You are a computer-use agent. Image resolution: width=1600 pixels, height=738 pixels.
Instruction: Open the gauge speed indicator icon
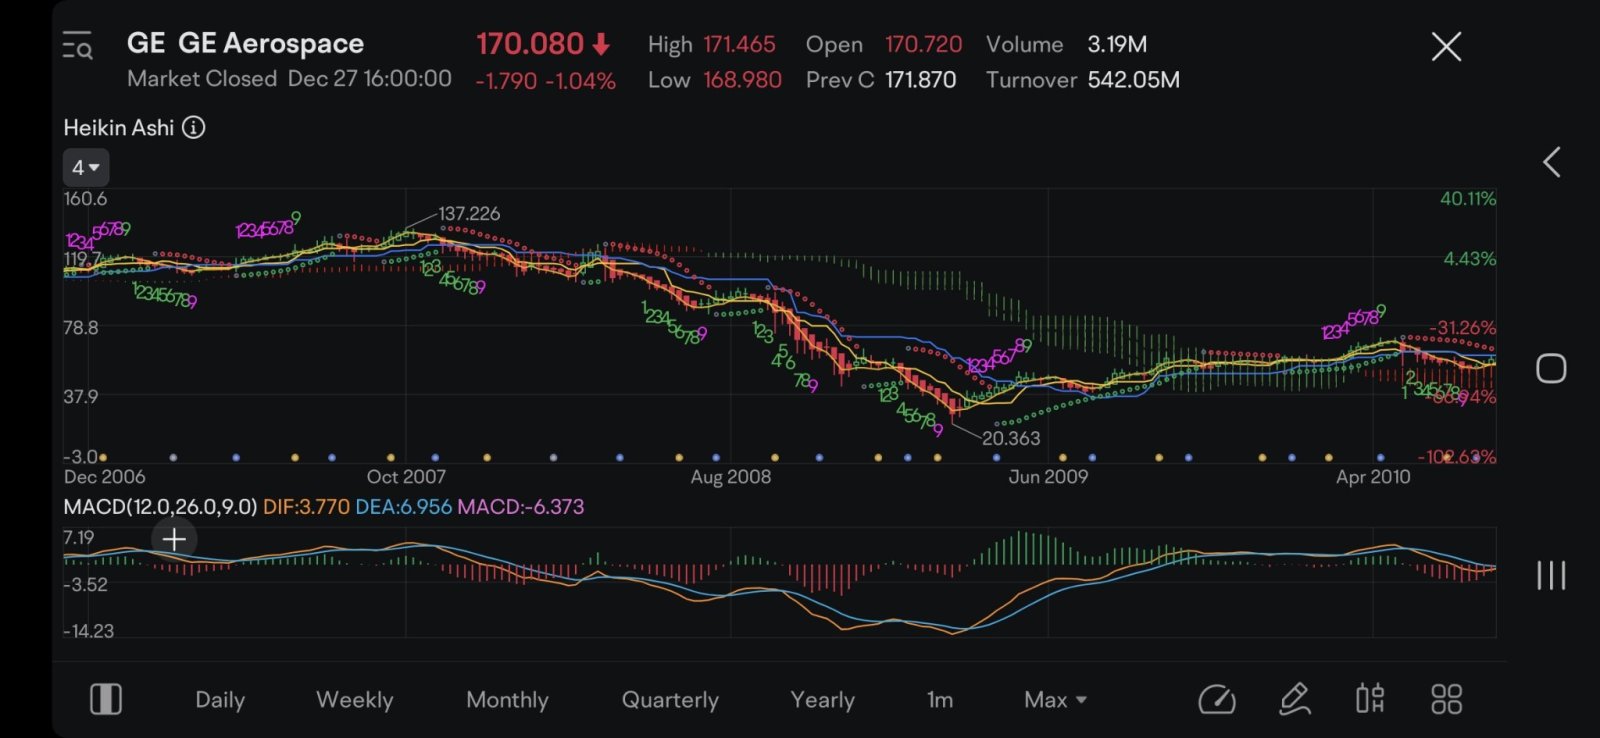pos(1217,699)
